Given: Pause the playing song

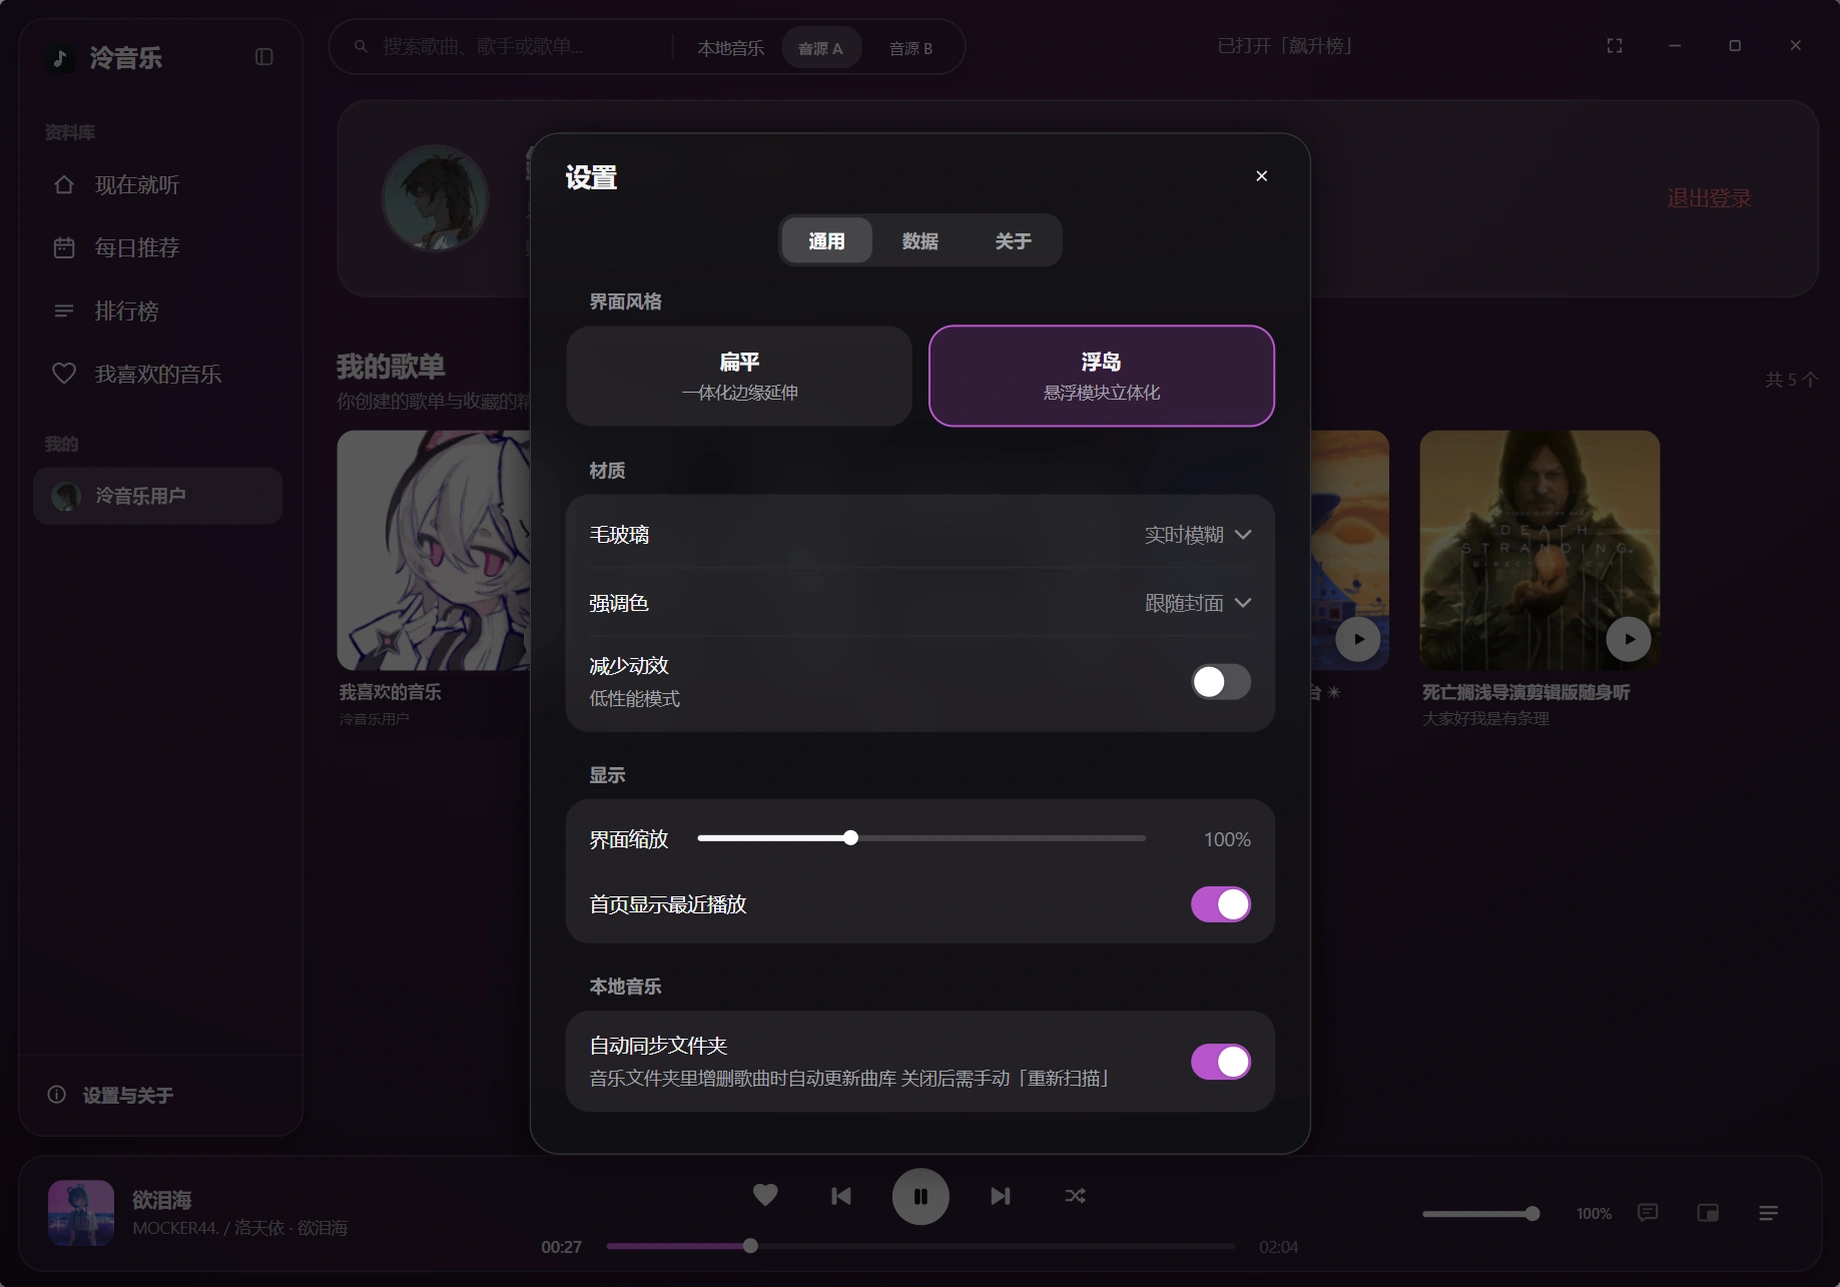Looking at the screenshot, I should pos(920,1196).
